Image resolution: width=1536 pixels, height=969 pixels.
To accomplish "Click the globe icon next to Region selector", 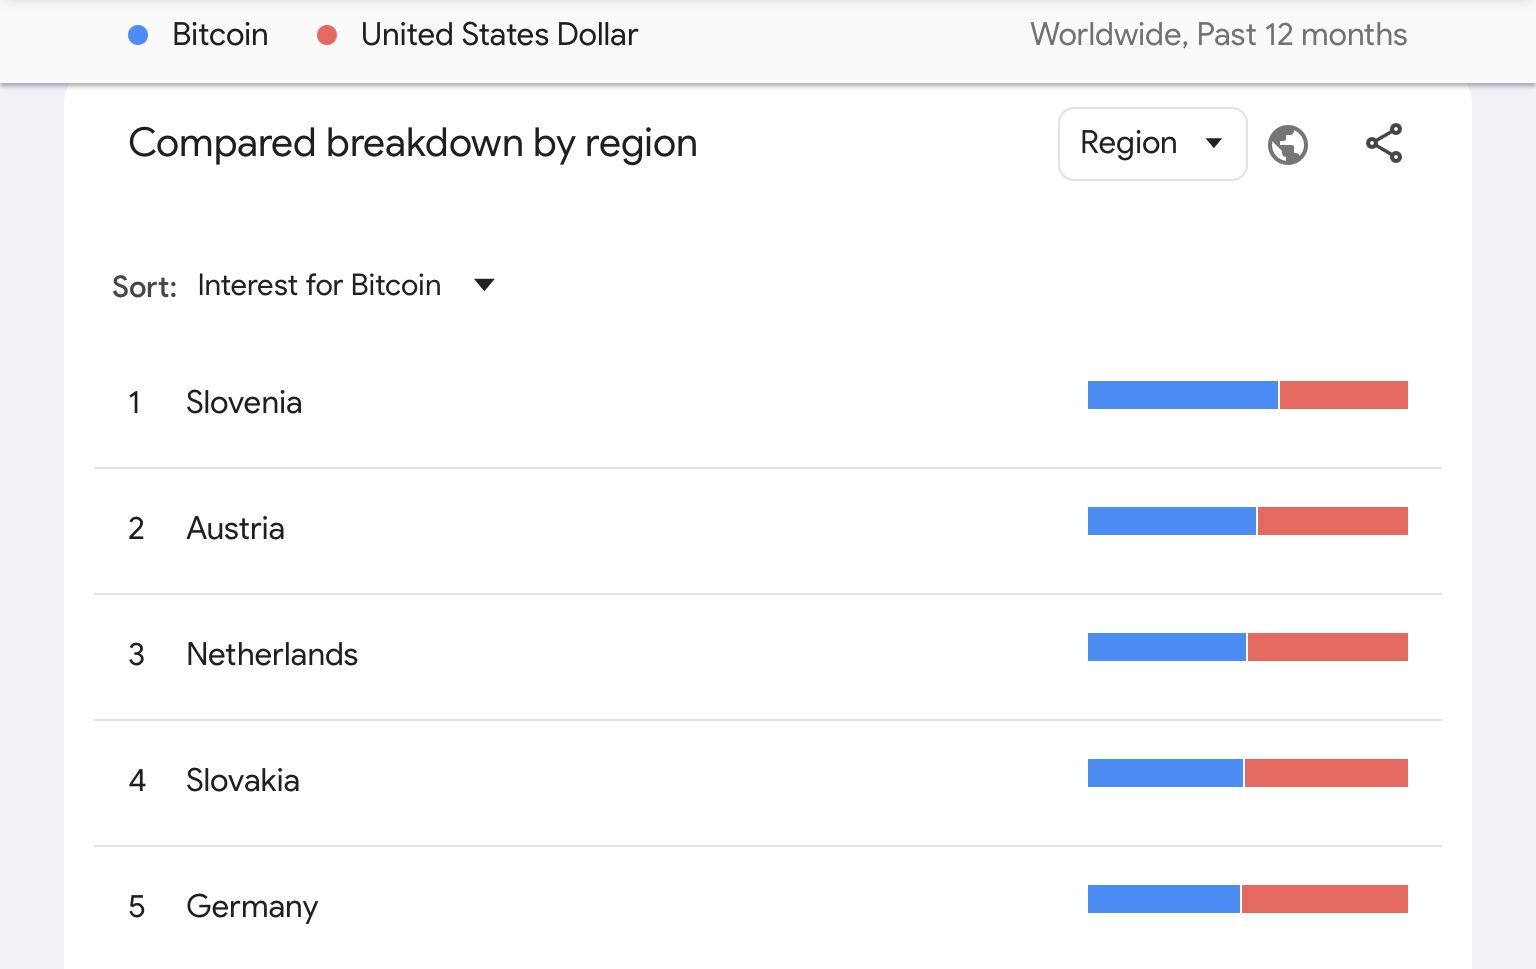I will click(x=1288, y=144).
